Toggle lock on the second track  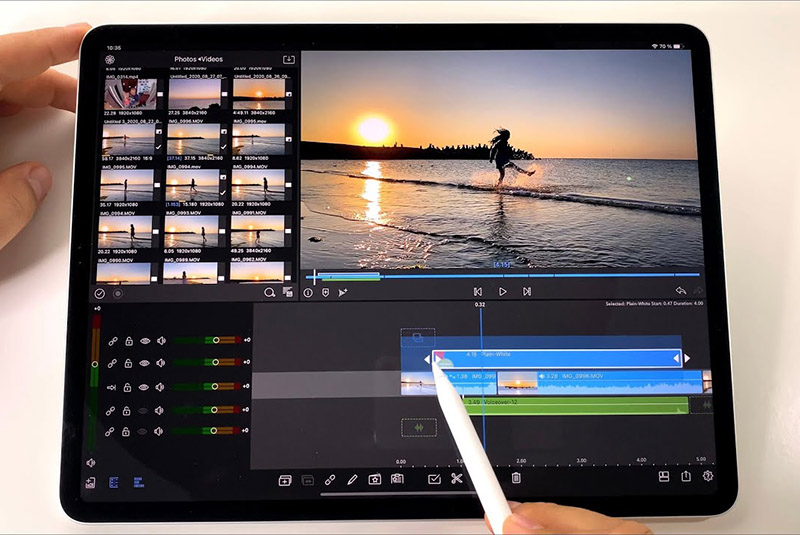(x=128, y=364)
